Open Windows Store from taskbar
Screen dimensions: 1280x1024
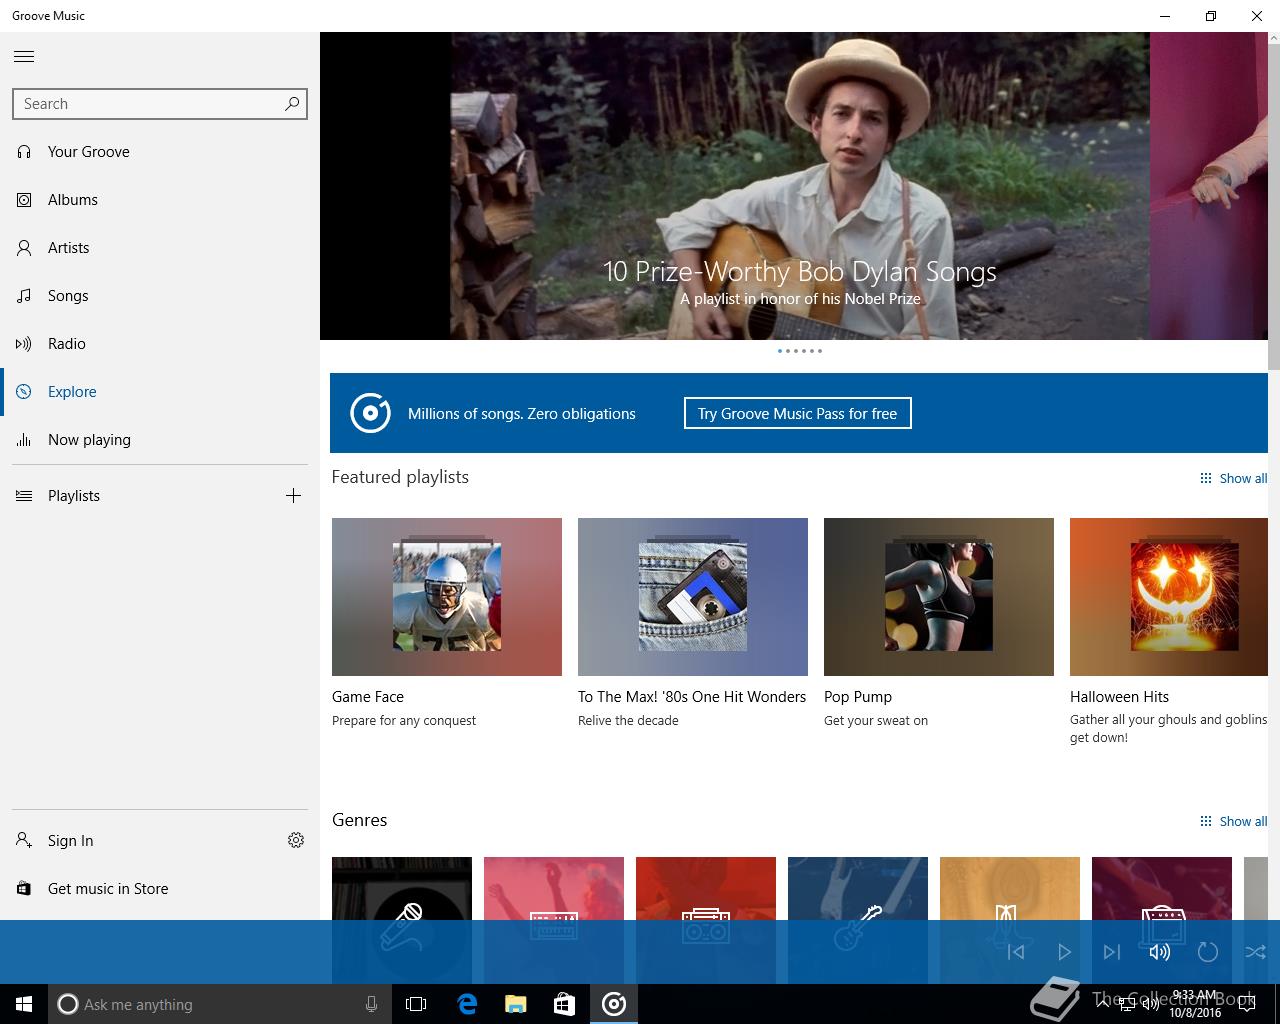click(564, 1004)
